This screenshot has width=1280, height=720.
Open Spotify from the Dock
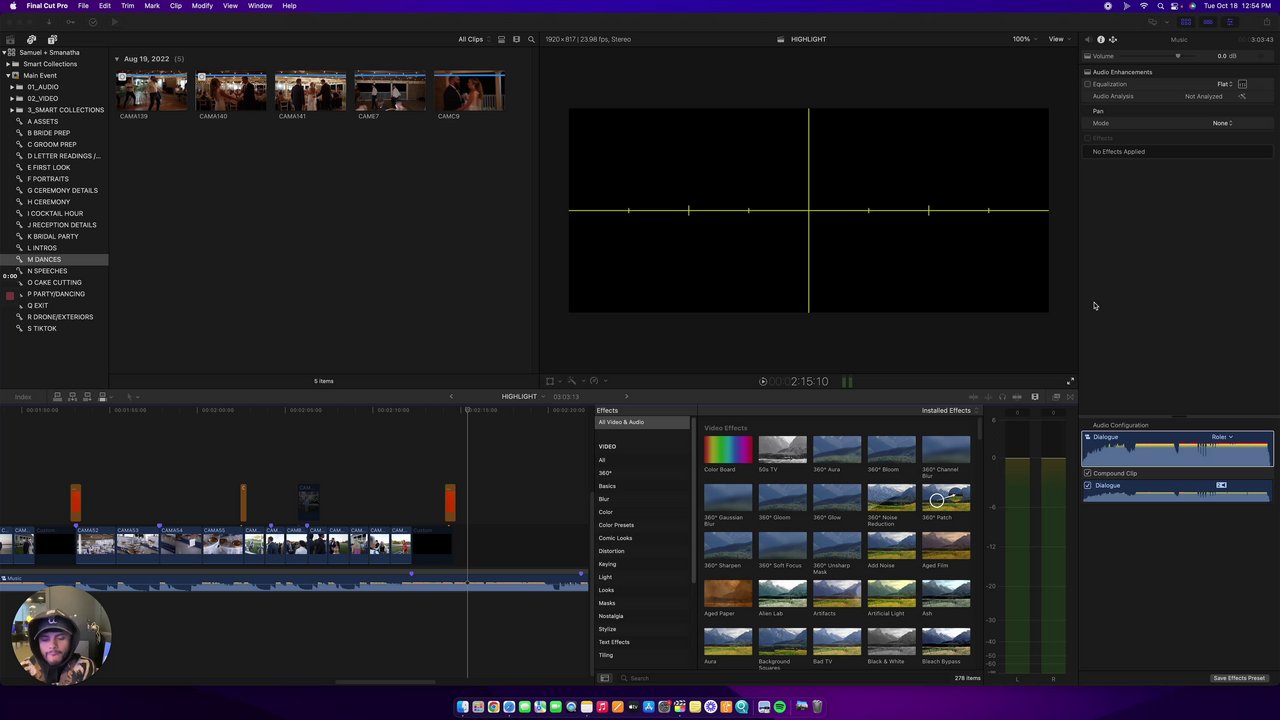tap(780, 707)
